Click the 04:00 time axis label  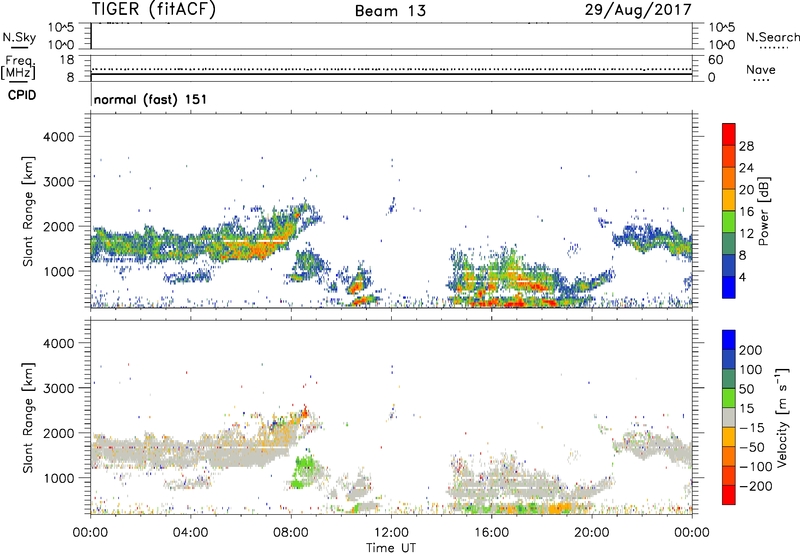pos(190,533)
